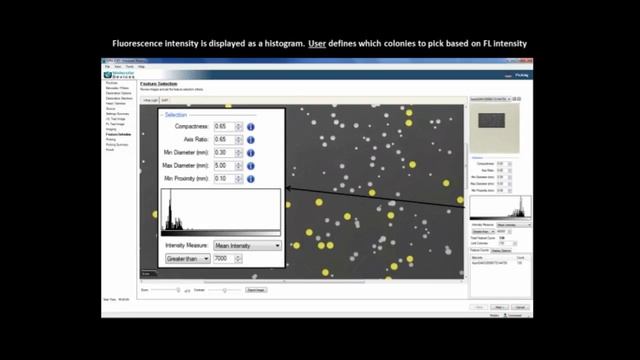
Task: Select Settings Summary in the left step list
Action: click(x=118, y=114)
